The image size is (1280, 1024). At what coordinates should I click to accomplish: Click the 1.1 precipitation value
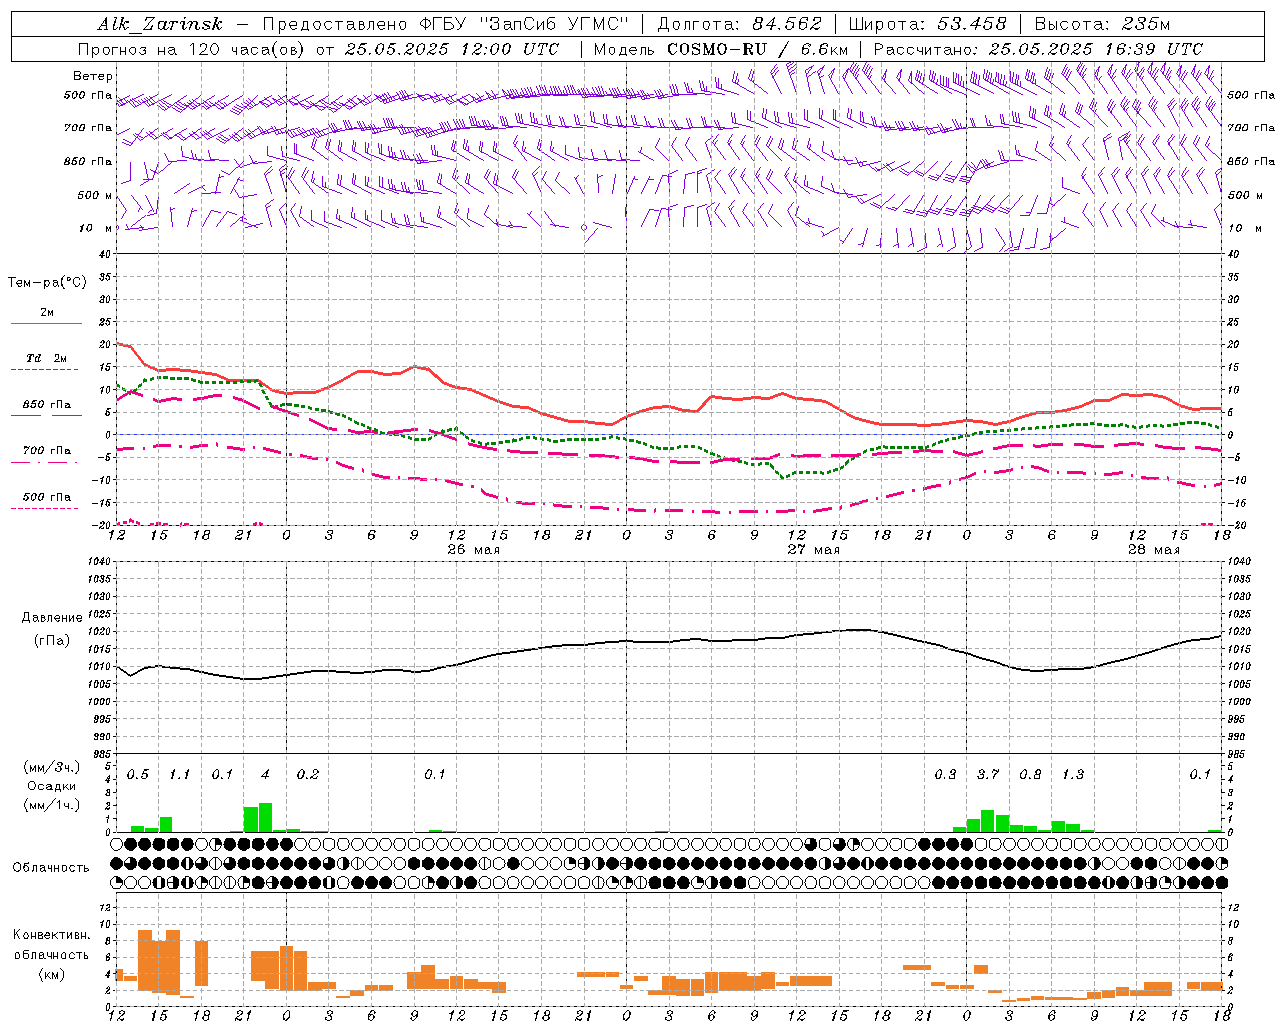pyautogui.click(x=180, y=774)
